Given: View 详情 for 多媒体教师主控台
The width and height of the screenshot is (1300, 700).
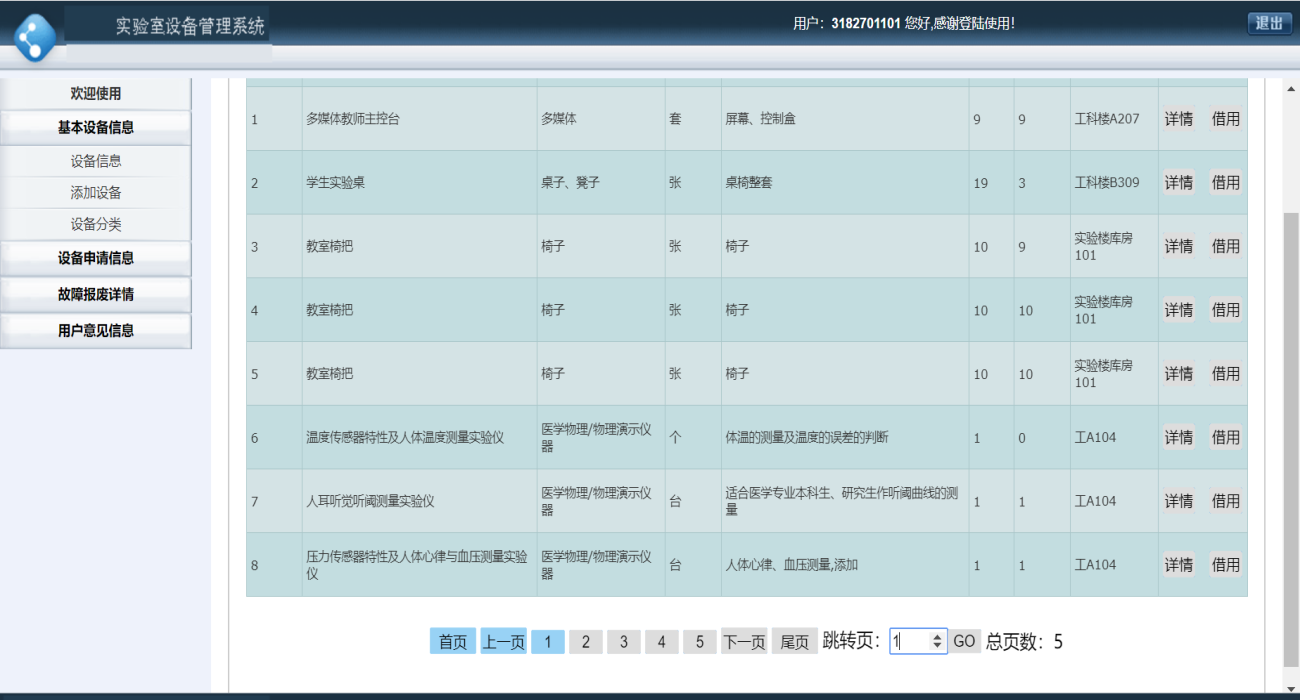Looking at the screenshot, I should click(x=1179, y=119).
